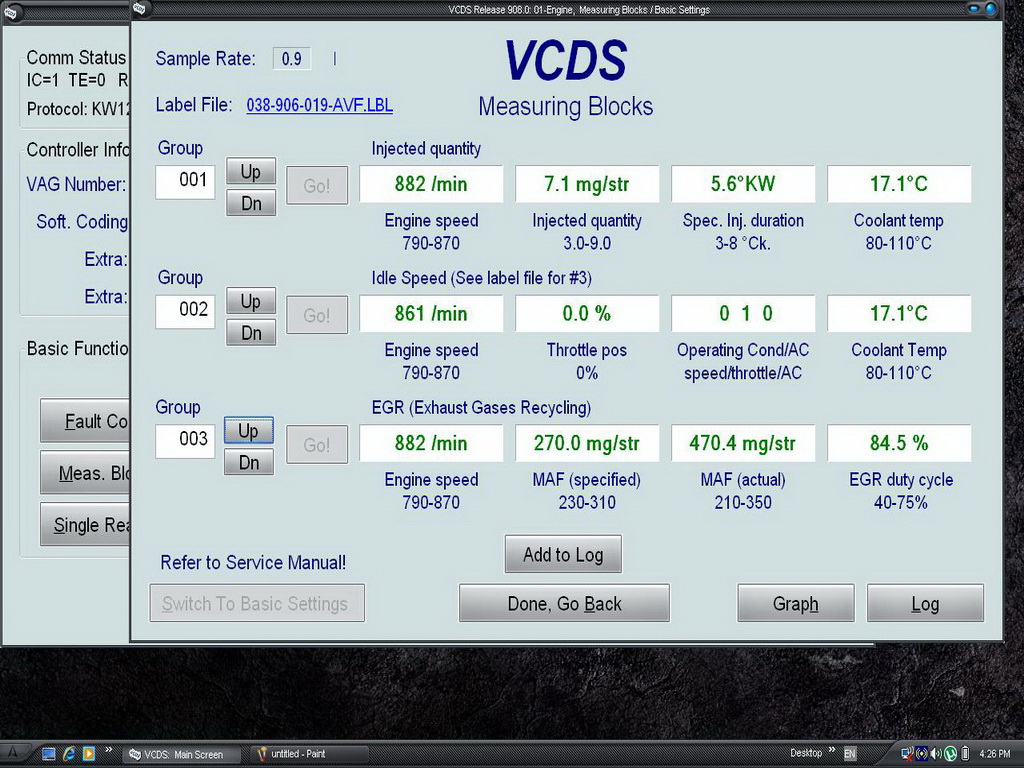
Task: Click the Show Desktop quick launch icon
Action: [x=48, y=754]
